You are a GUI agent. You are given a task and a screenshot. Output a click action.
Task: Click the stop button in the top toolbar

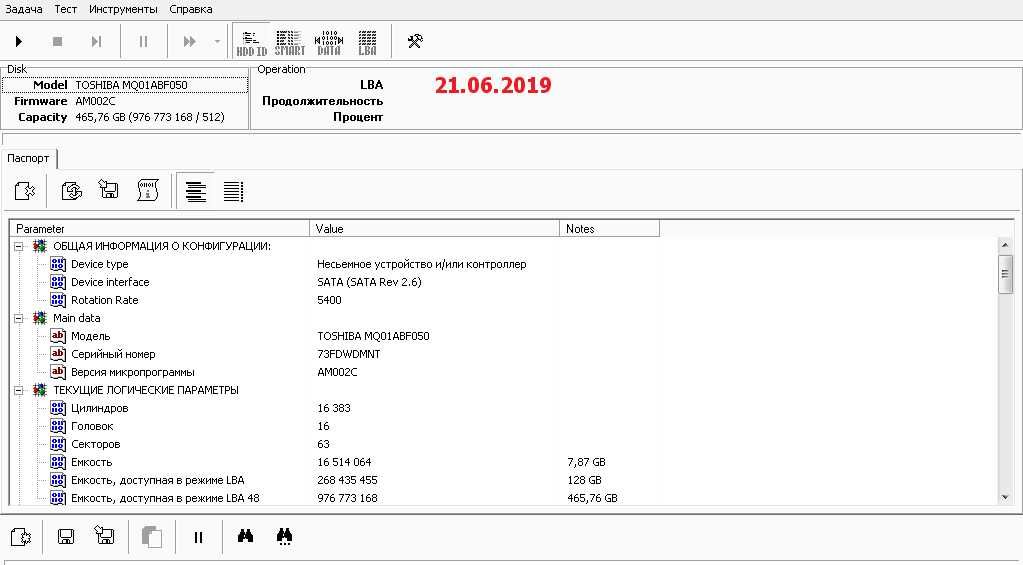coord(57,42)
